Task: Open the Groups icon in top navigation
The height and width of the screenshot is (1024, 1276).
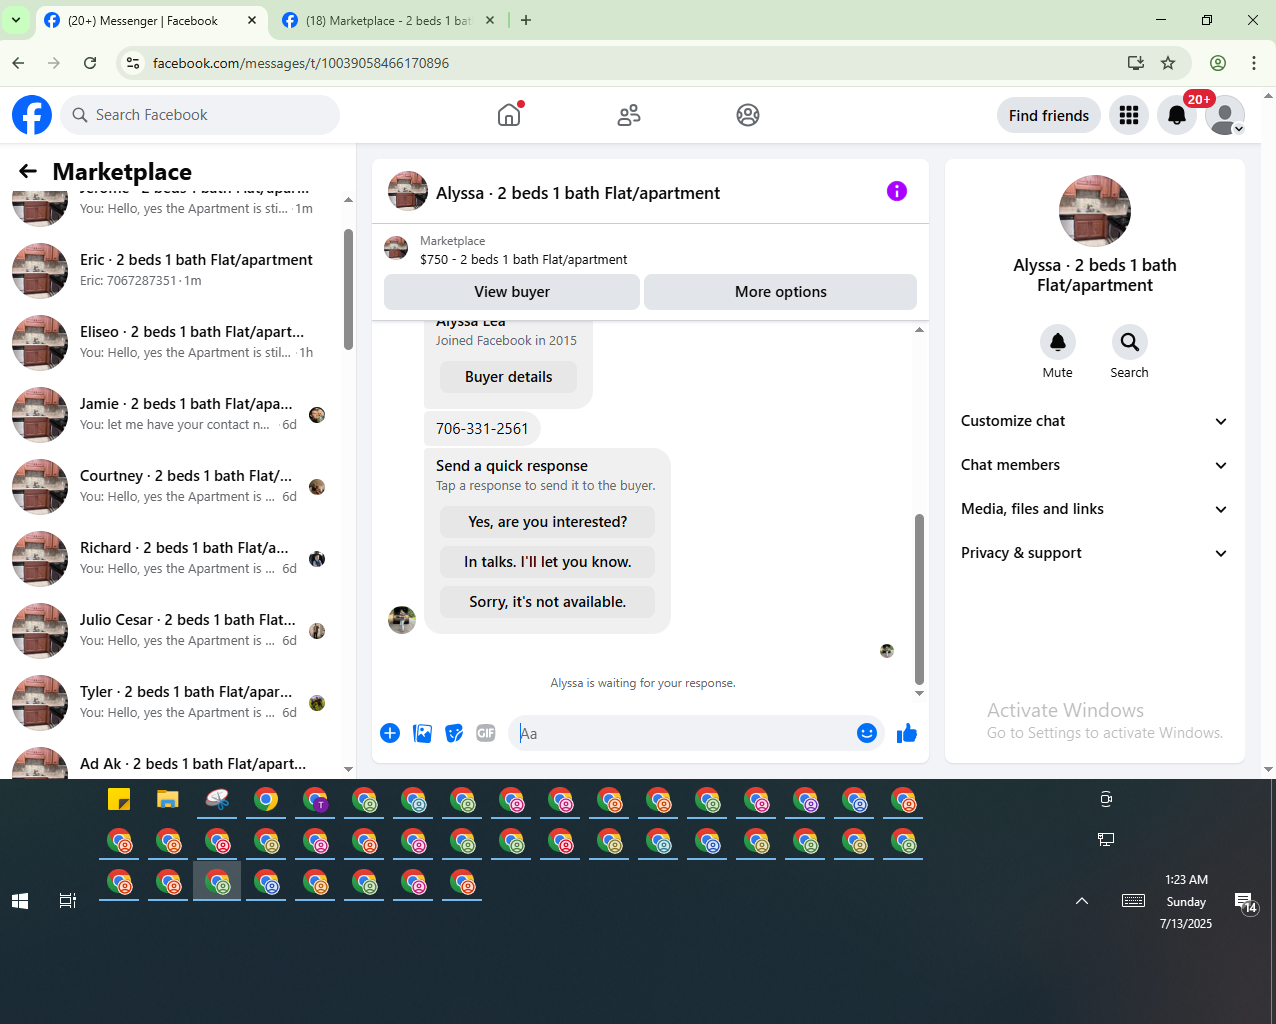Action: [748, 115]
